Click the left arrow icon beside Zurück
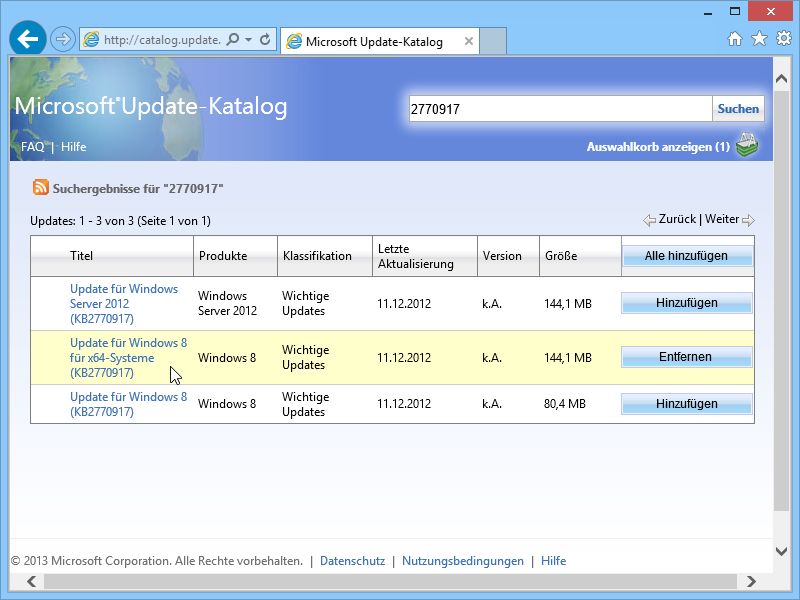This screenshot has height=600, width=800. [x=649, y=220]
